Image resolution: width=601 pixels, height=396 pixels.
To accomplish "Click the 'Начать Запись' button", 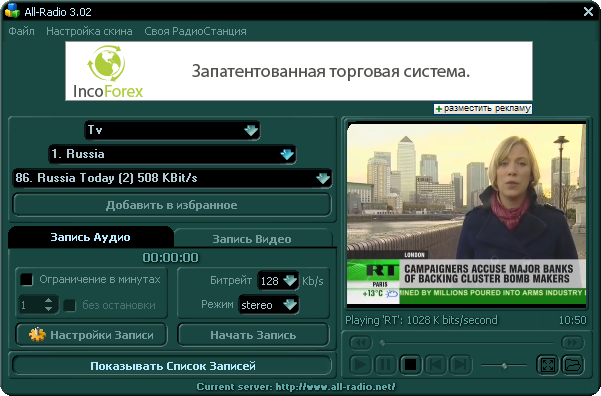I will click(x=253, y=335).
